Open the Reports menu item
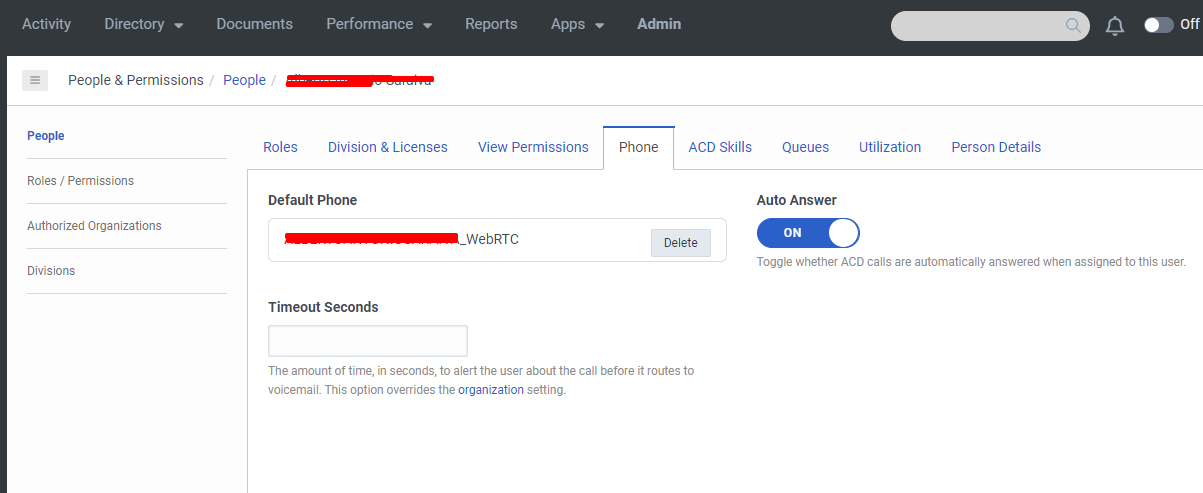The width and height of the screenshot is (1203, 493). click(x=491, y=24)
